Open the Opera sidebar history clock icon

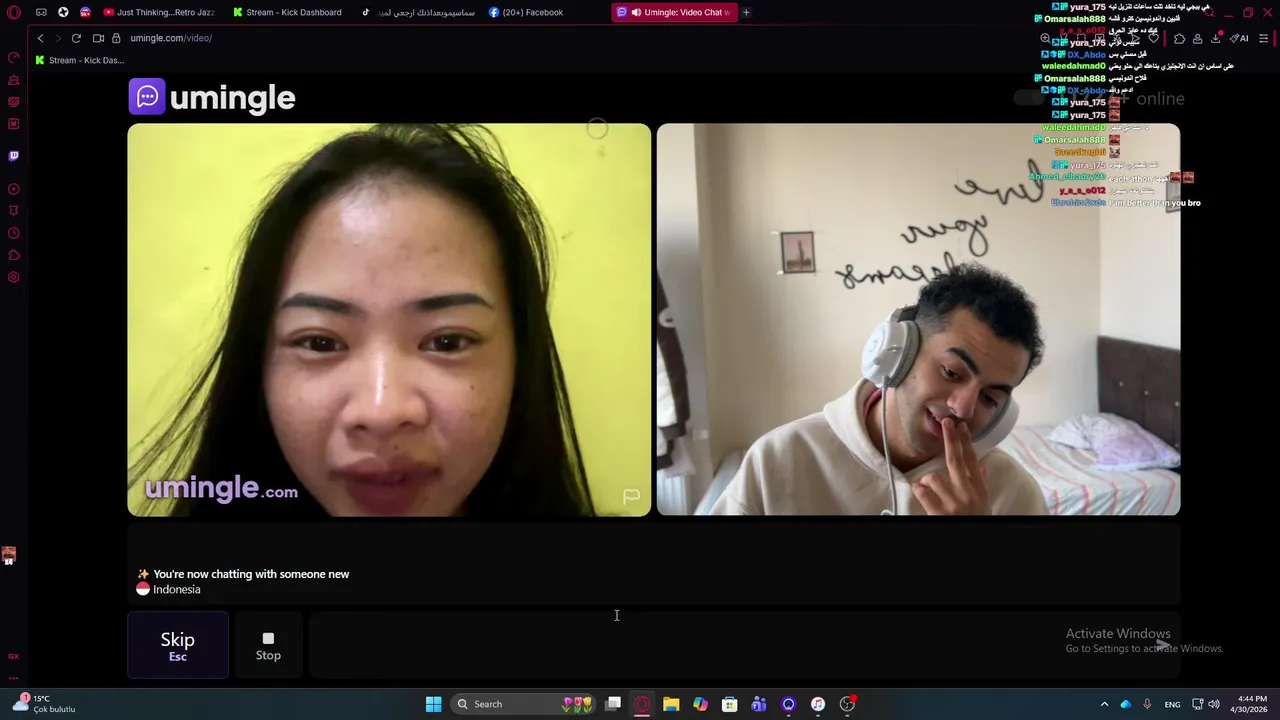14,233
